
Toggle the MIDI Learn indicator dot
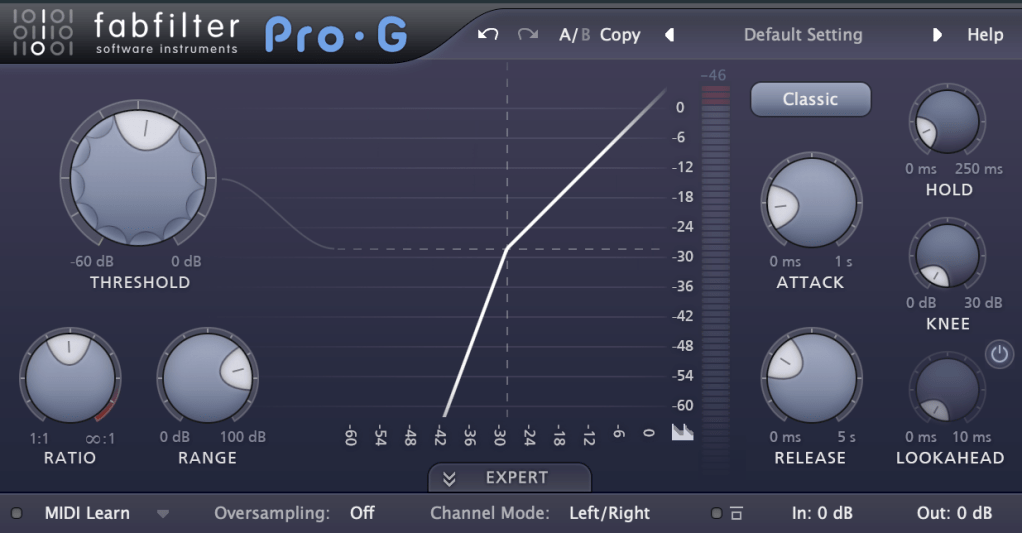click(x=17, y=514)
